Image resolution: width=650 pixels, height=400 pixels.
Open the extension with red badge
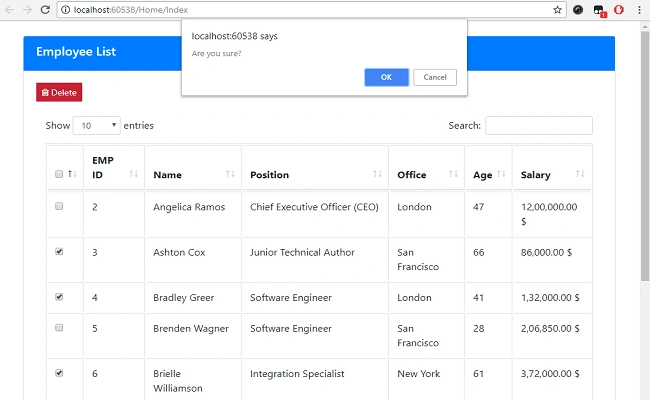(599, 10)
